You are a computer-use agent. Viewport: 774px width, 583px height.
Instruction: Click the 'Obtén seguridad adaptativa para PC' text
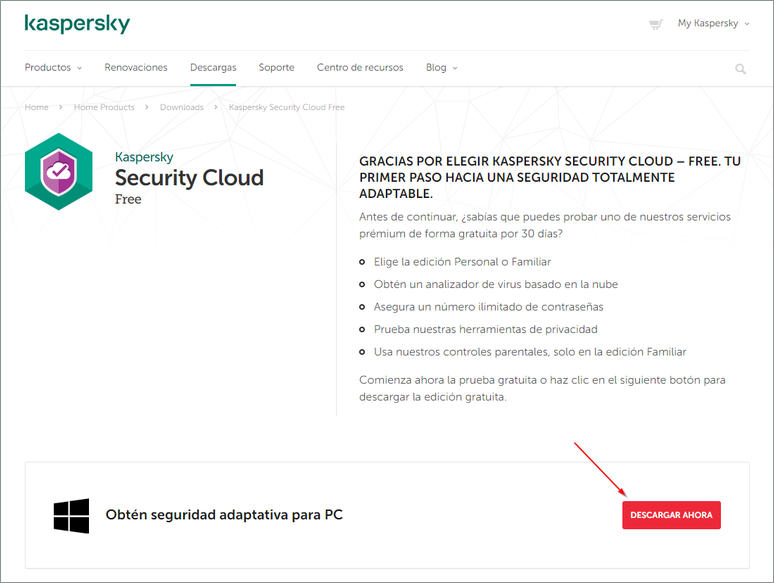pyautogui.click(x=224, y=515)
